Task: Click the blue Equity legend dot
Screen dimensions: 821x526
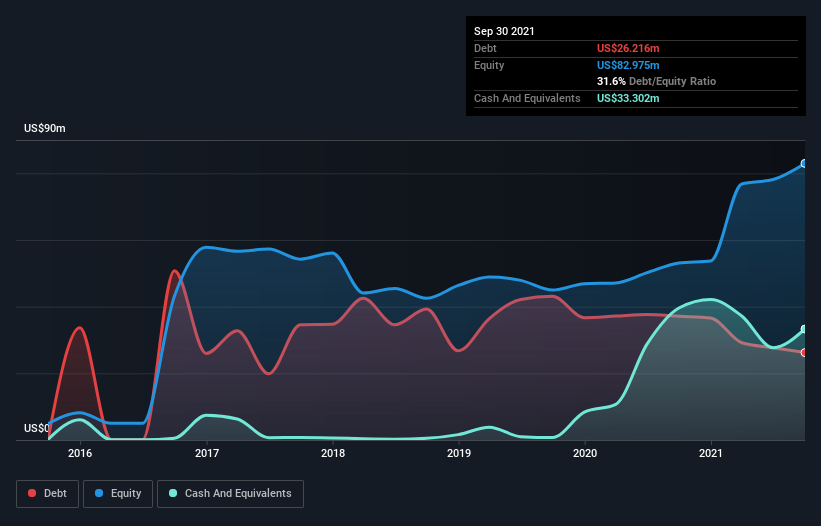Action: [x=99, y=493]
